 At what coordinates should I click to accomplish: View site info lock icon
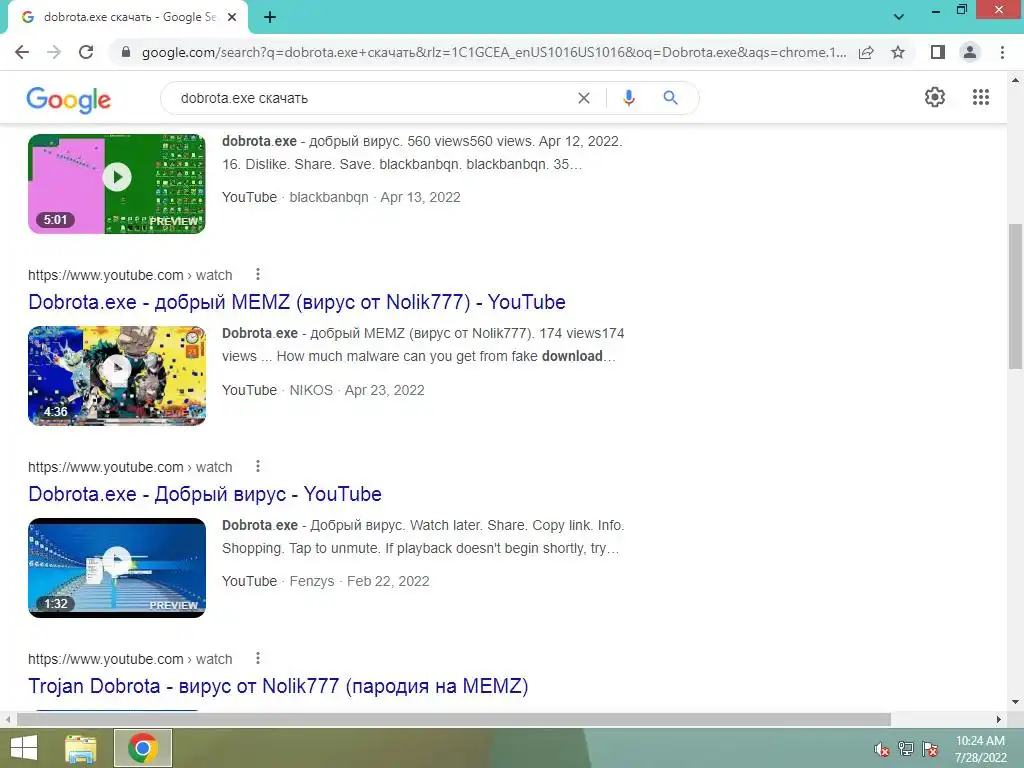[x=126, y=52]
